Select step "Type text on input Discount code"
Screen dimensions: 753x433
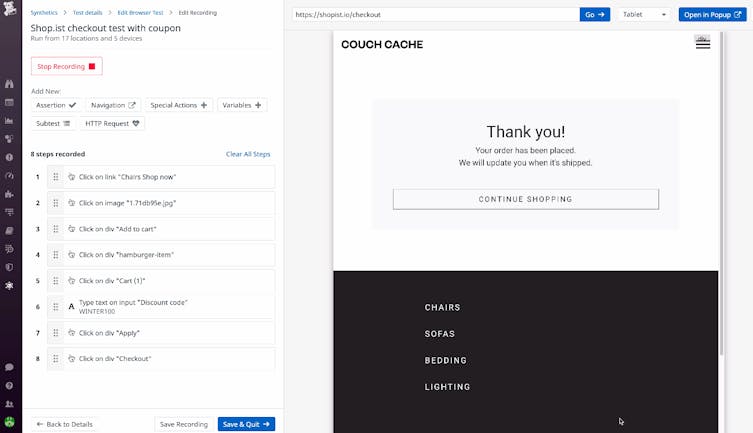161,307
